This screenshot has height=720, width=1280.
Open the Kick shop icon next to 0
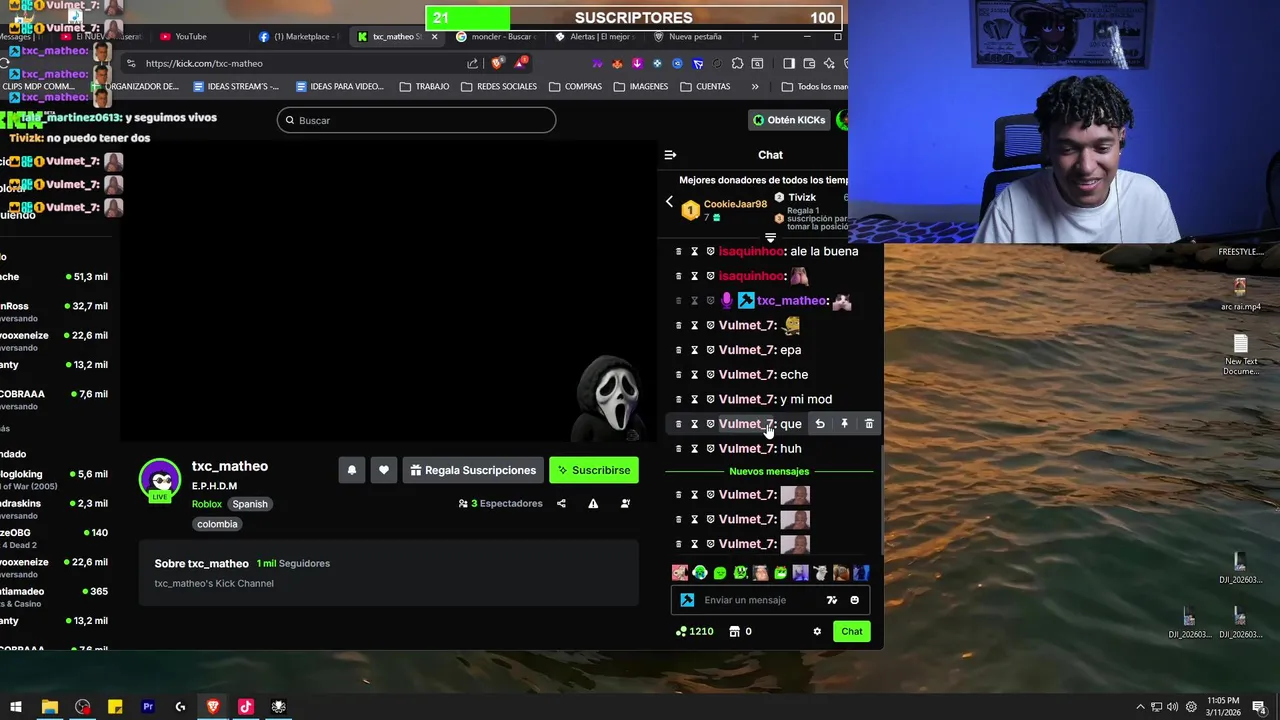734,631
